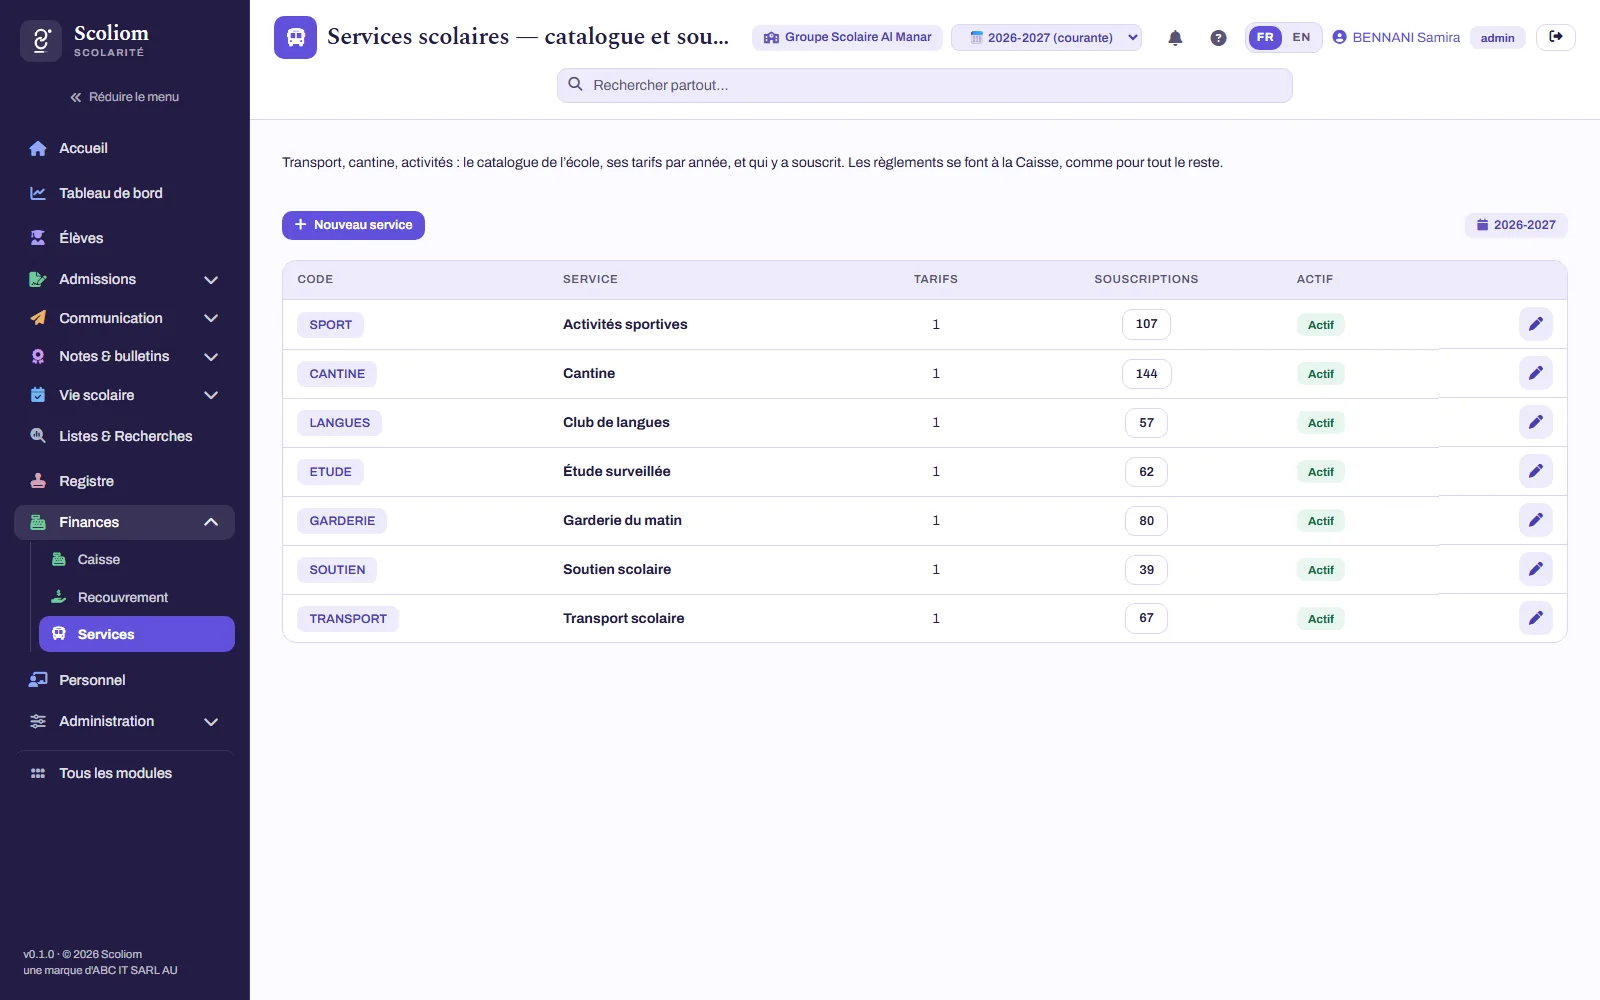Edit the Transport scolaire service
The width and height of the screenshot is (1600, 1000).
click(1535, 618)
